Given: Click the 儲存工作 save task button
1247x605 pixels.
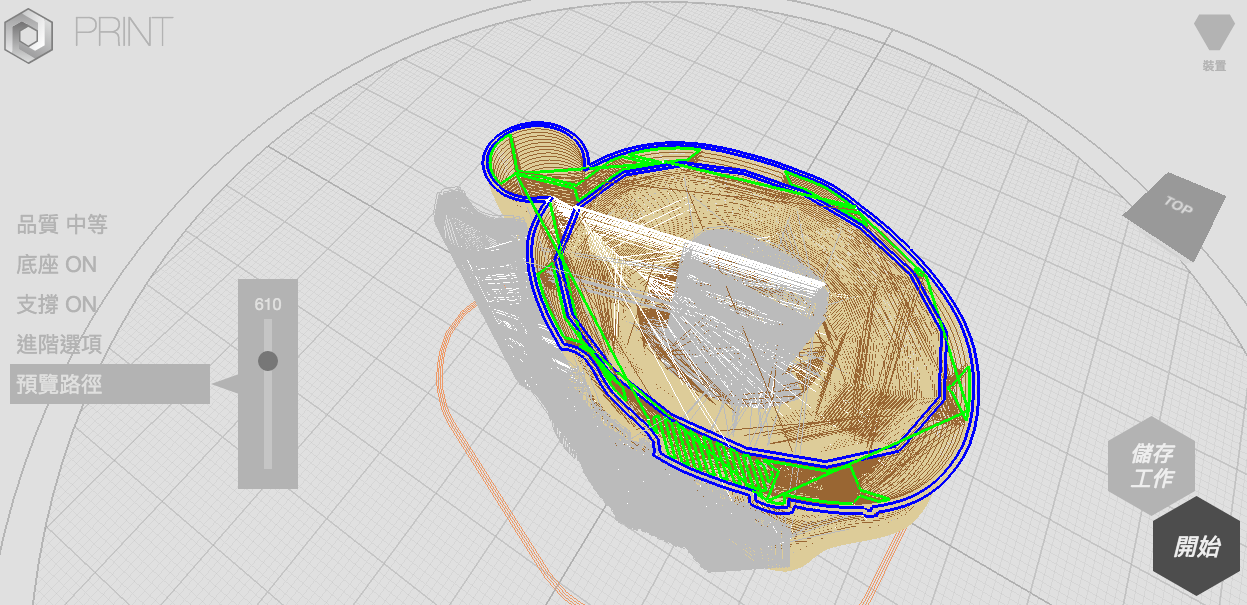Looking at the screenshot, I should [x=1152, y=468].
